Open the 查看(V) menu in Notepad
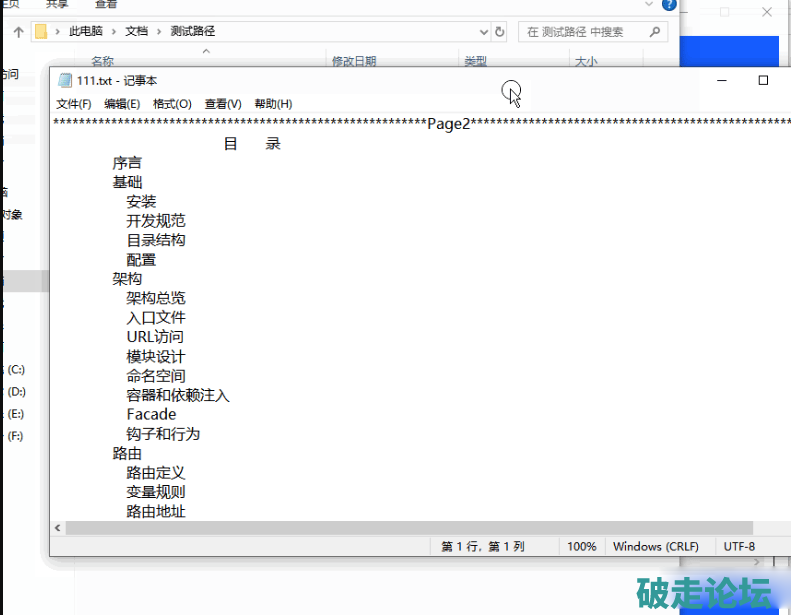 point(223,104)
